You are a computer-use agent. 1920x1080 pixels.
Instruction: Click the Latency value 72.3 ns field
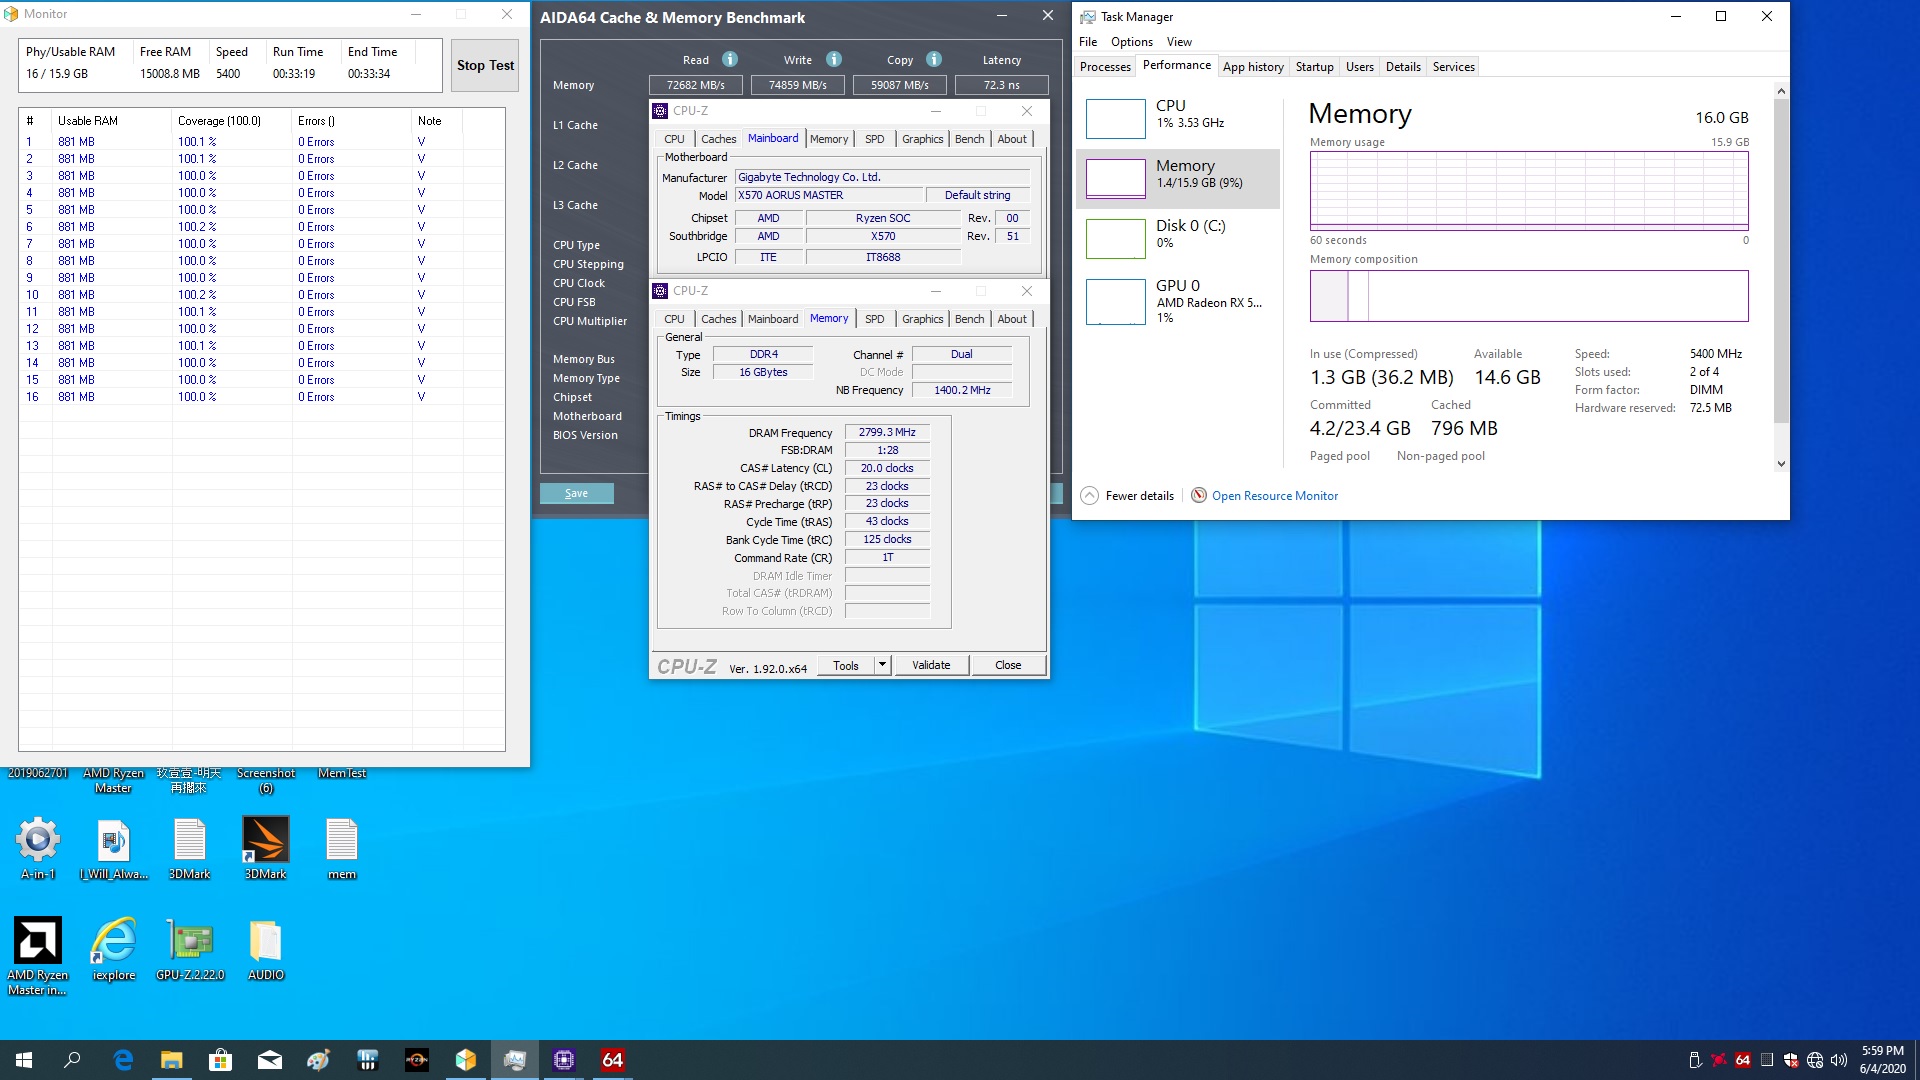(x=1002, y=85)
